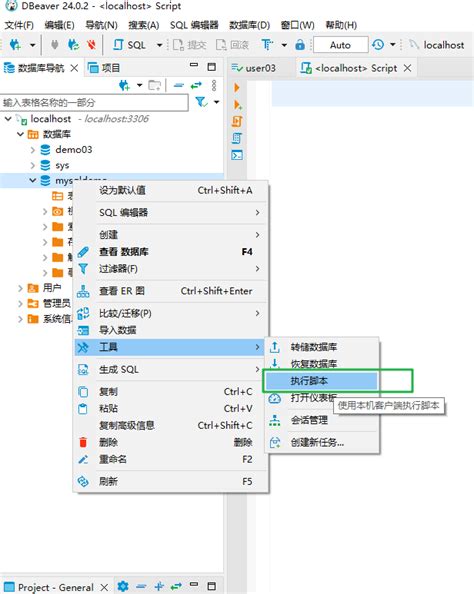The width and height of the screenshot is (474, 594).
Task: Open the SQL button dropdown arrow
Action: pos(160,45)
